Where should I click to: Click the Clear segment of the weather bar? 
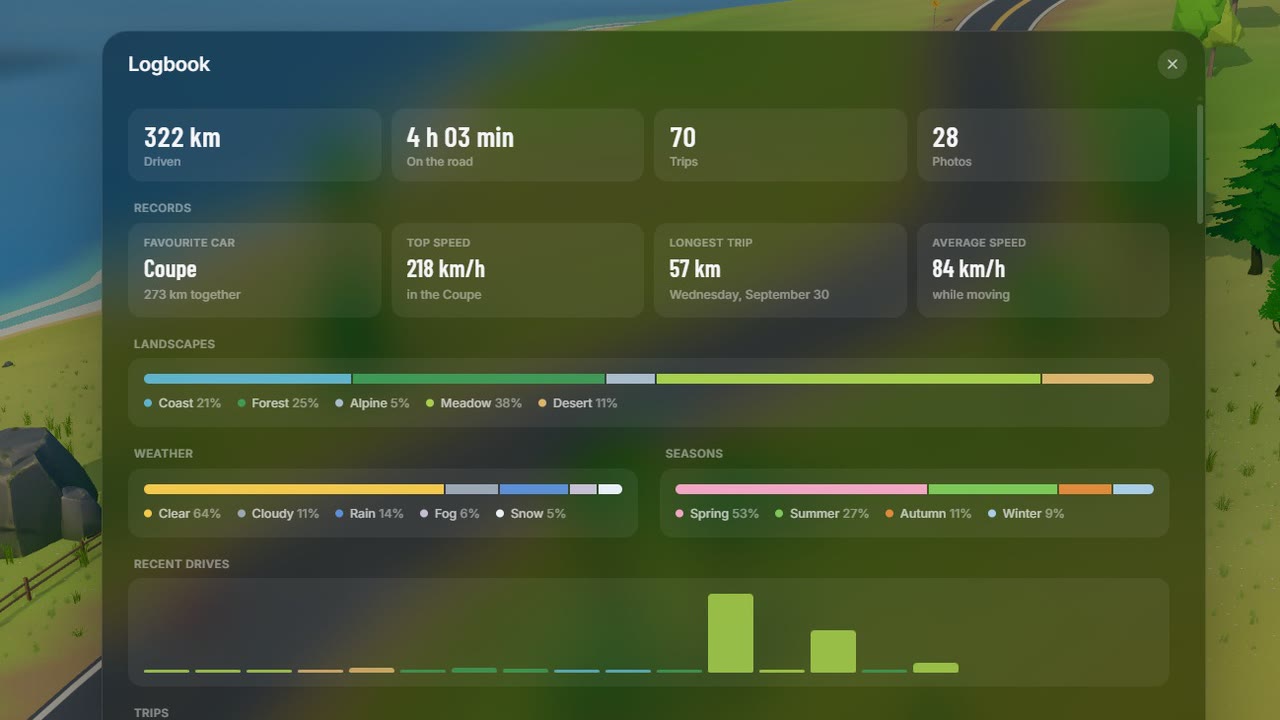(294, 489)
